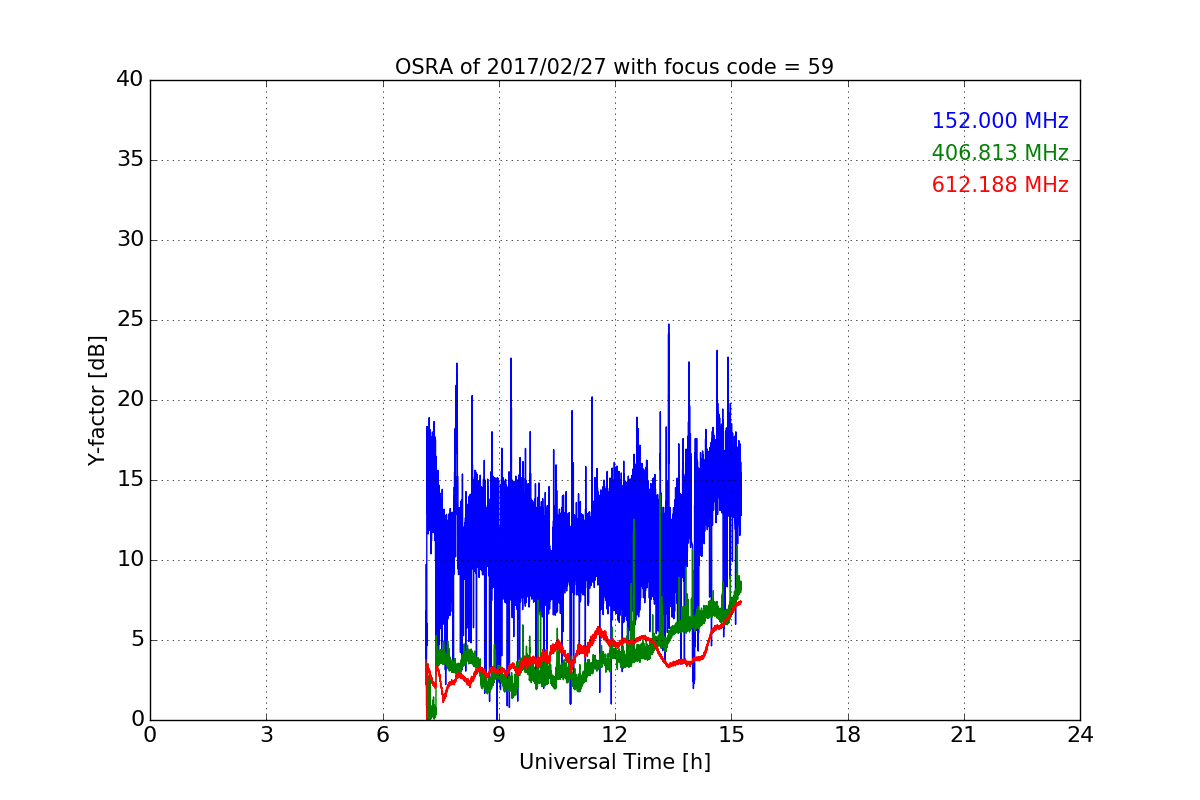The image size is (1200, 800).
Task: Click the y-axis tick label 5
Action: [136, 640]
